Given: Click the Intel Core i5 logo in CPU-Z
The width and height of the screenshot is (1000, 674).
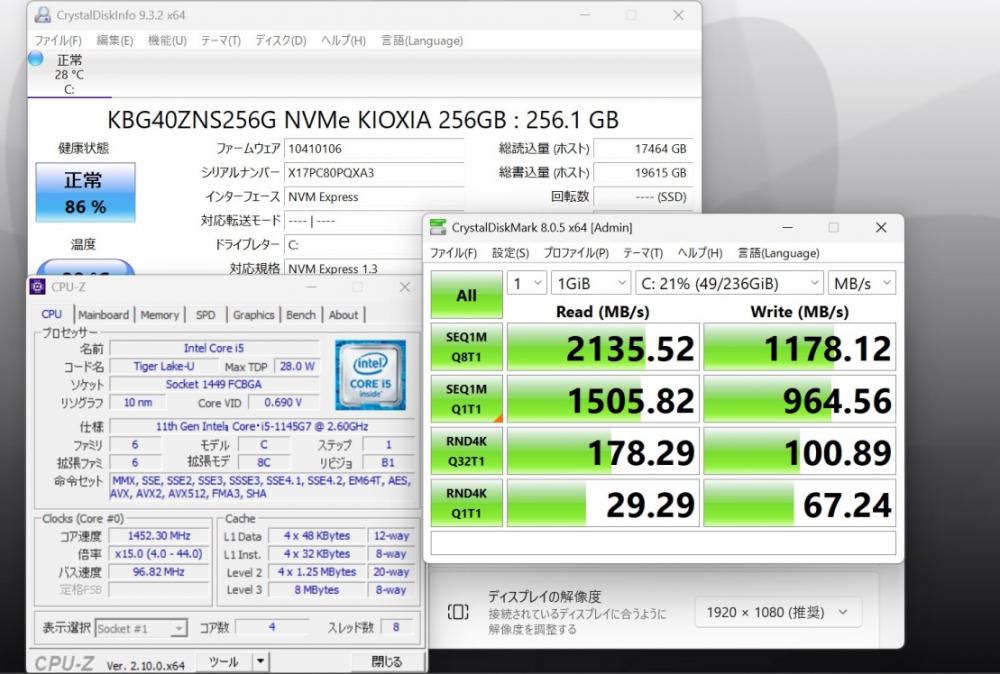Looking at the screenshot, I should click(371, 374).
